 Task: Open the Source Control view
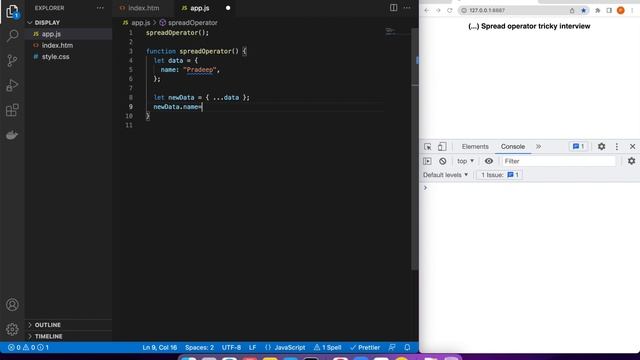12,60
